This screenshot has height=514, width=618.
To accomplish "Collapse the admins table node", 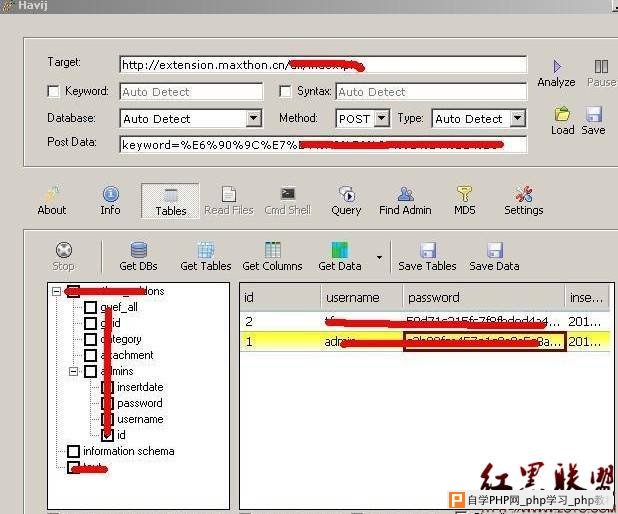I will [x=73, y=371].
